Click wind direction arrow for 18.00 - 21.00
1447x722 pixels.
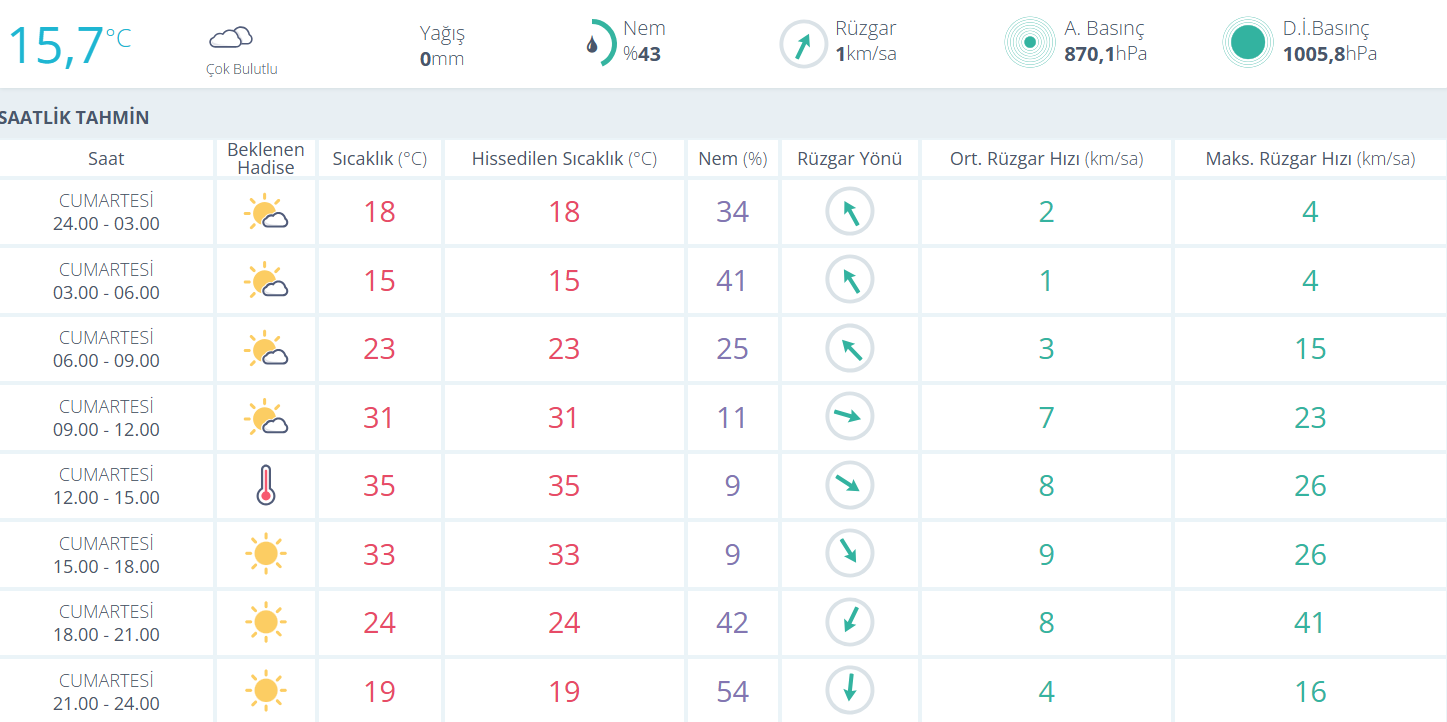(x=849, y=622)
